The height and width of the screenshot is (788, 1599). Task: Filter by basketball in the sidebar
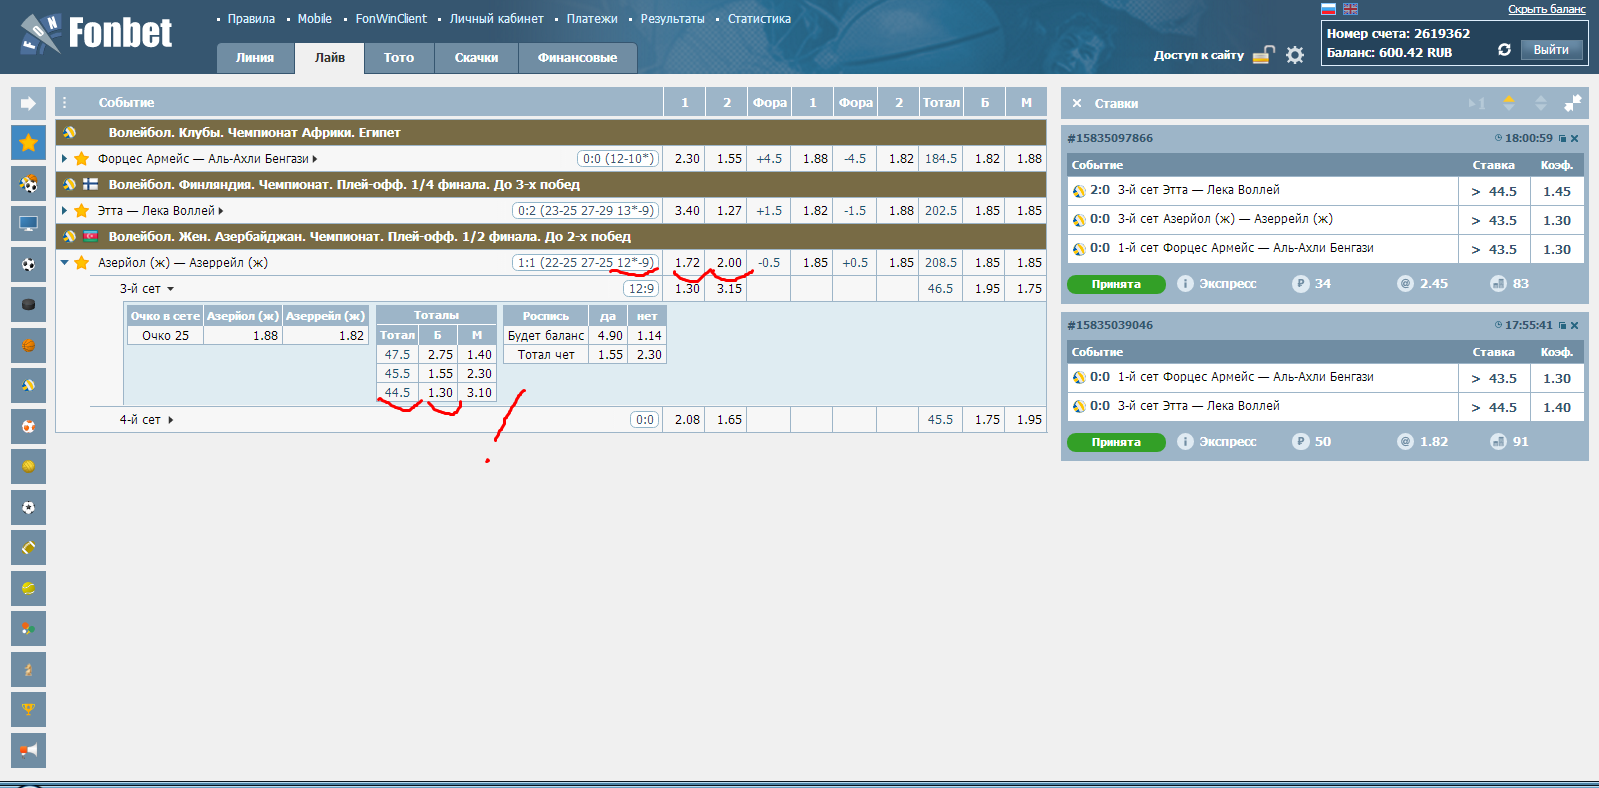coord(28,345)
